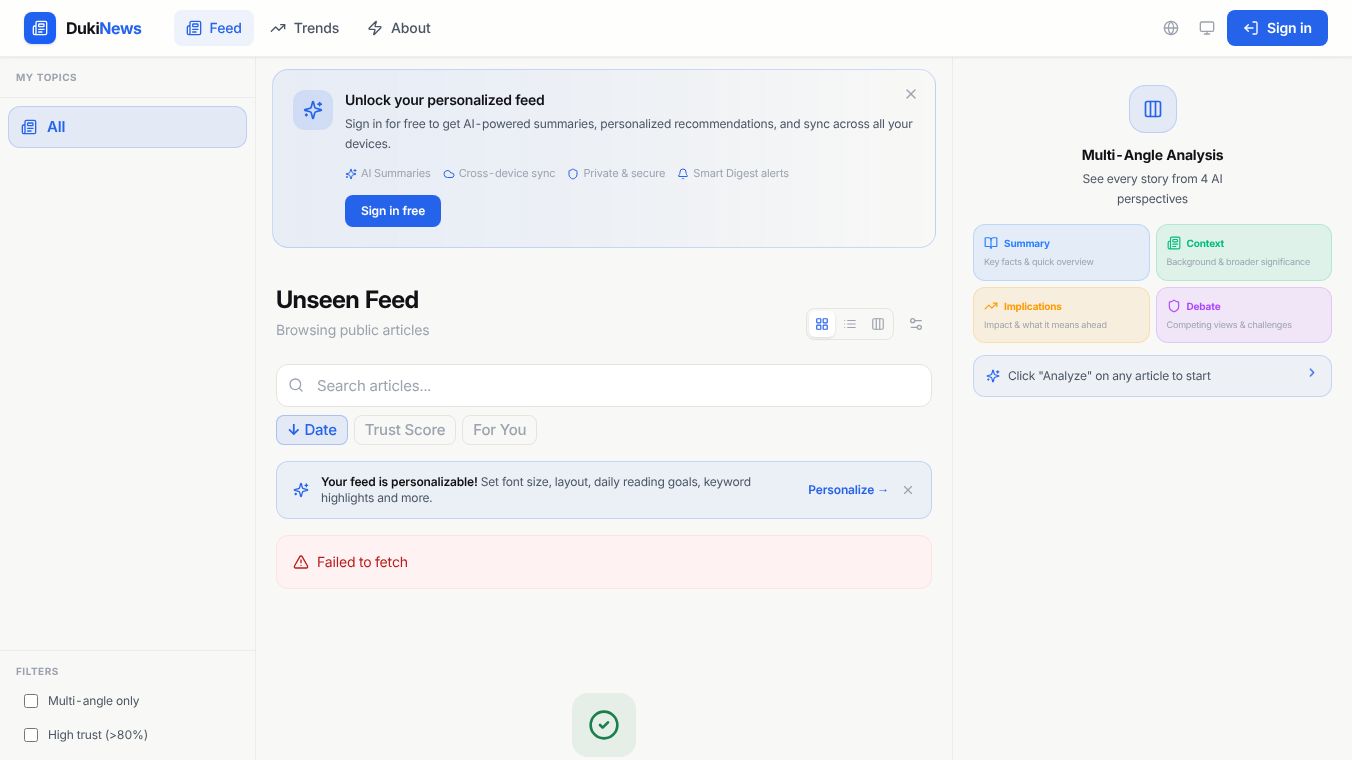The width and height of the screenshot is (1352, 760).
Task: Select the All topic in sidebar
Action: (x=127, y=127)
